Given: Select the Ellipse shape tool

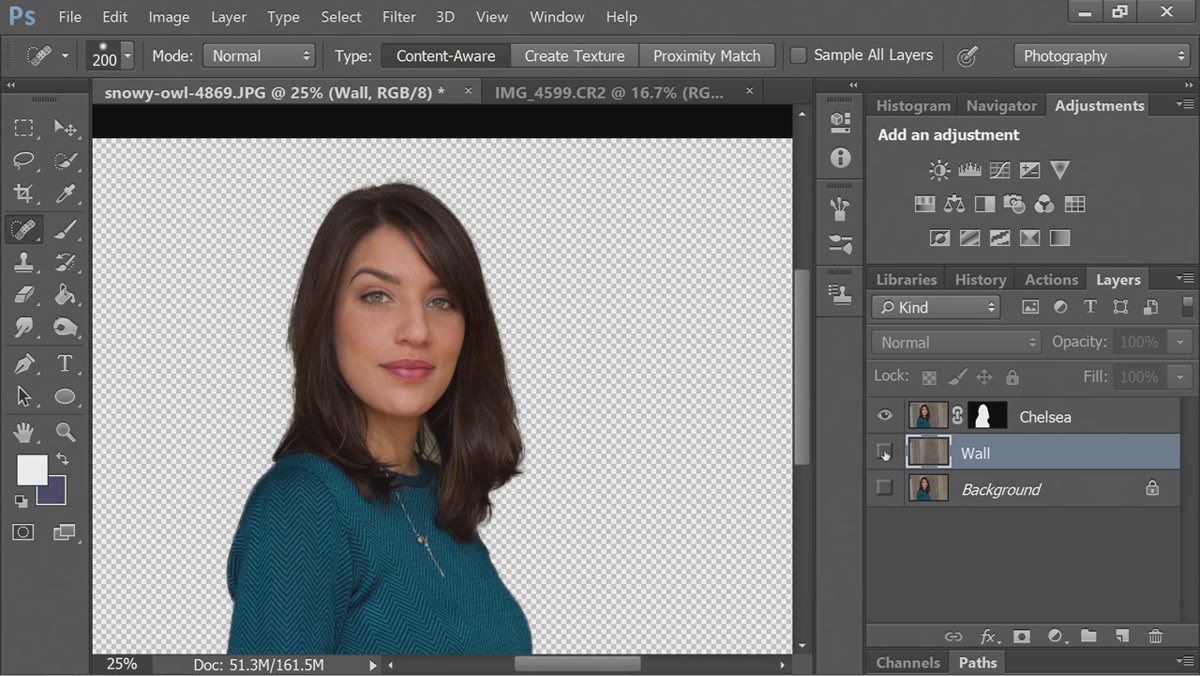Looking at the screenshot, I should tap(65, 397).
